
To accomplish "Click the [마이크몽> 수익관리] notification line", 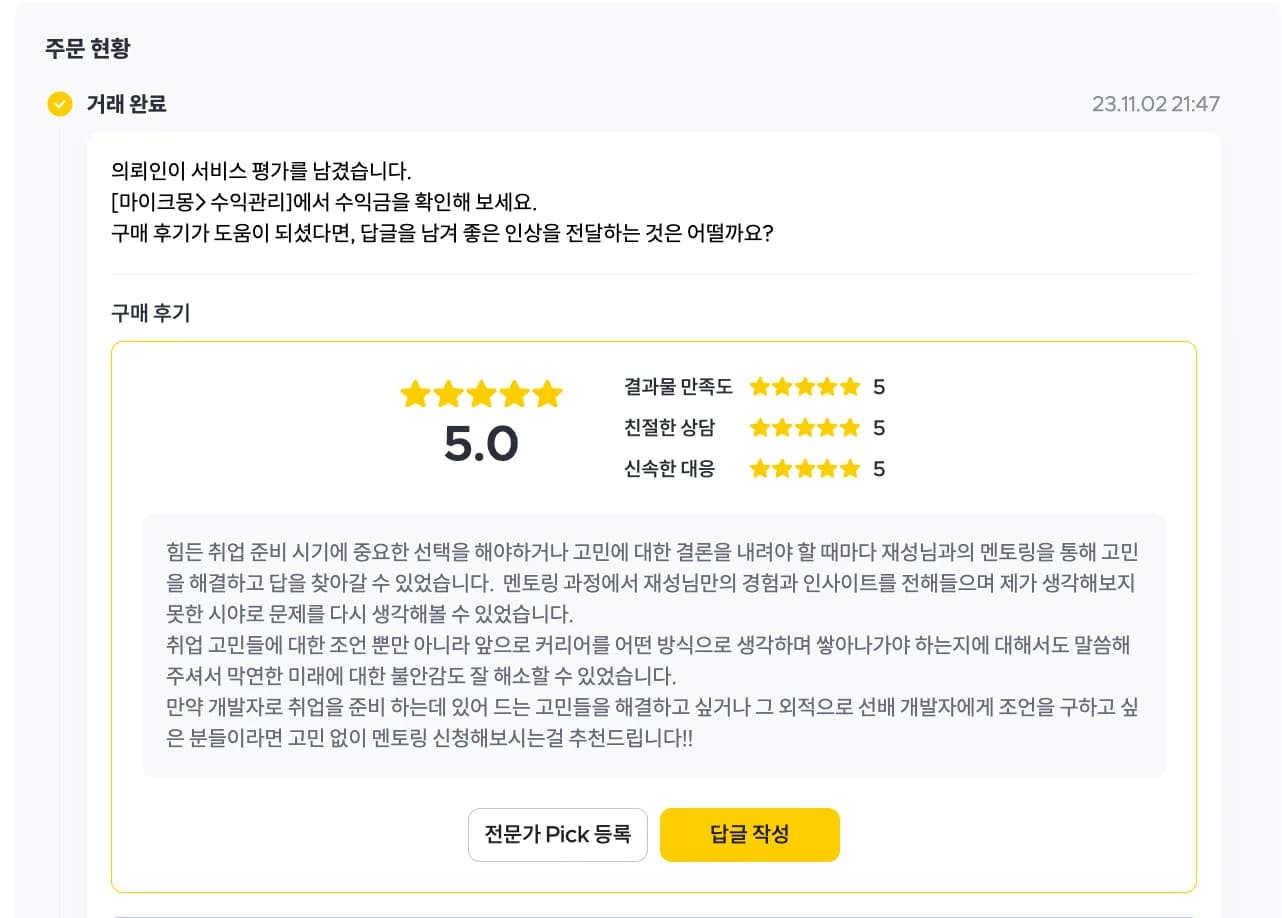I will click(324, 202).
